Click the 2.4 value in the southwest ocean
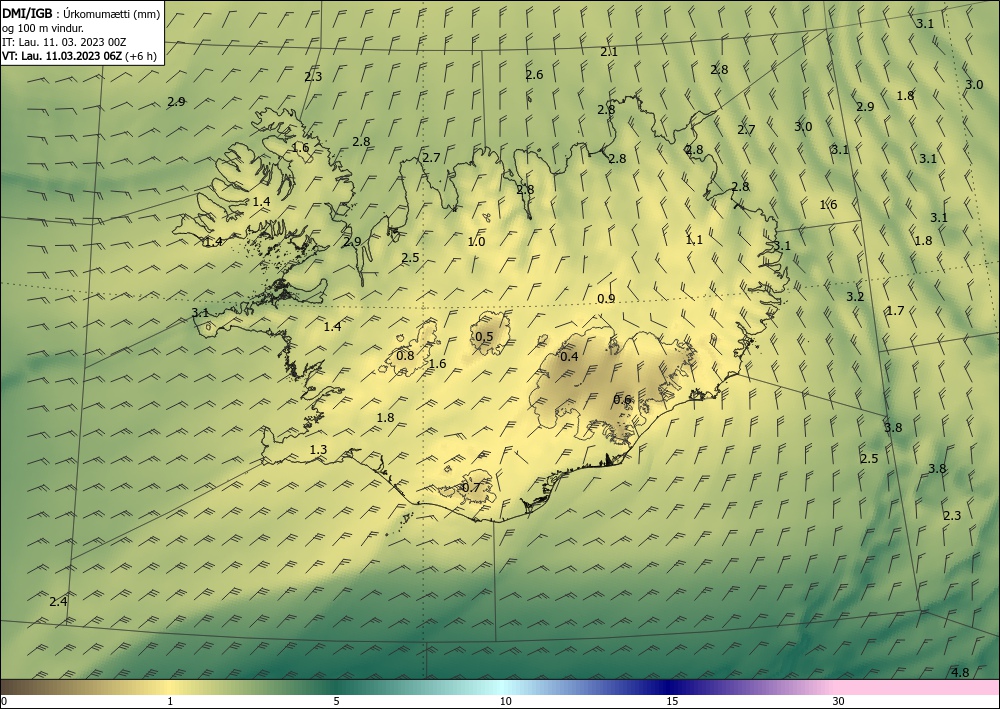The width and height of the screenshot is (1000, 709). (58, 601)
